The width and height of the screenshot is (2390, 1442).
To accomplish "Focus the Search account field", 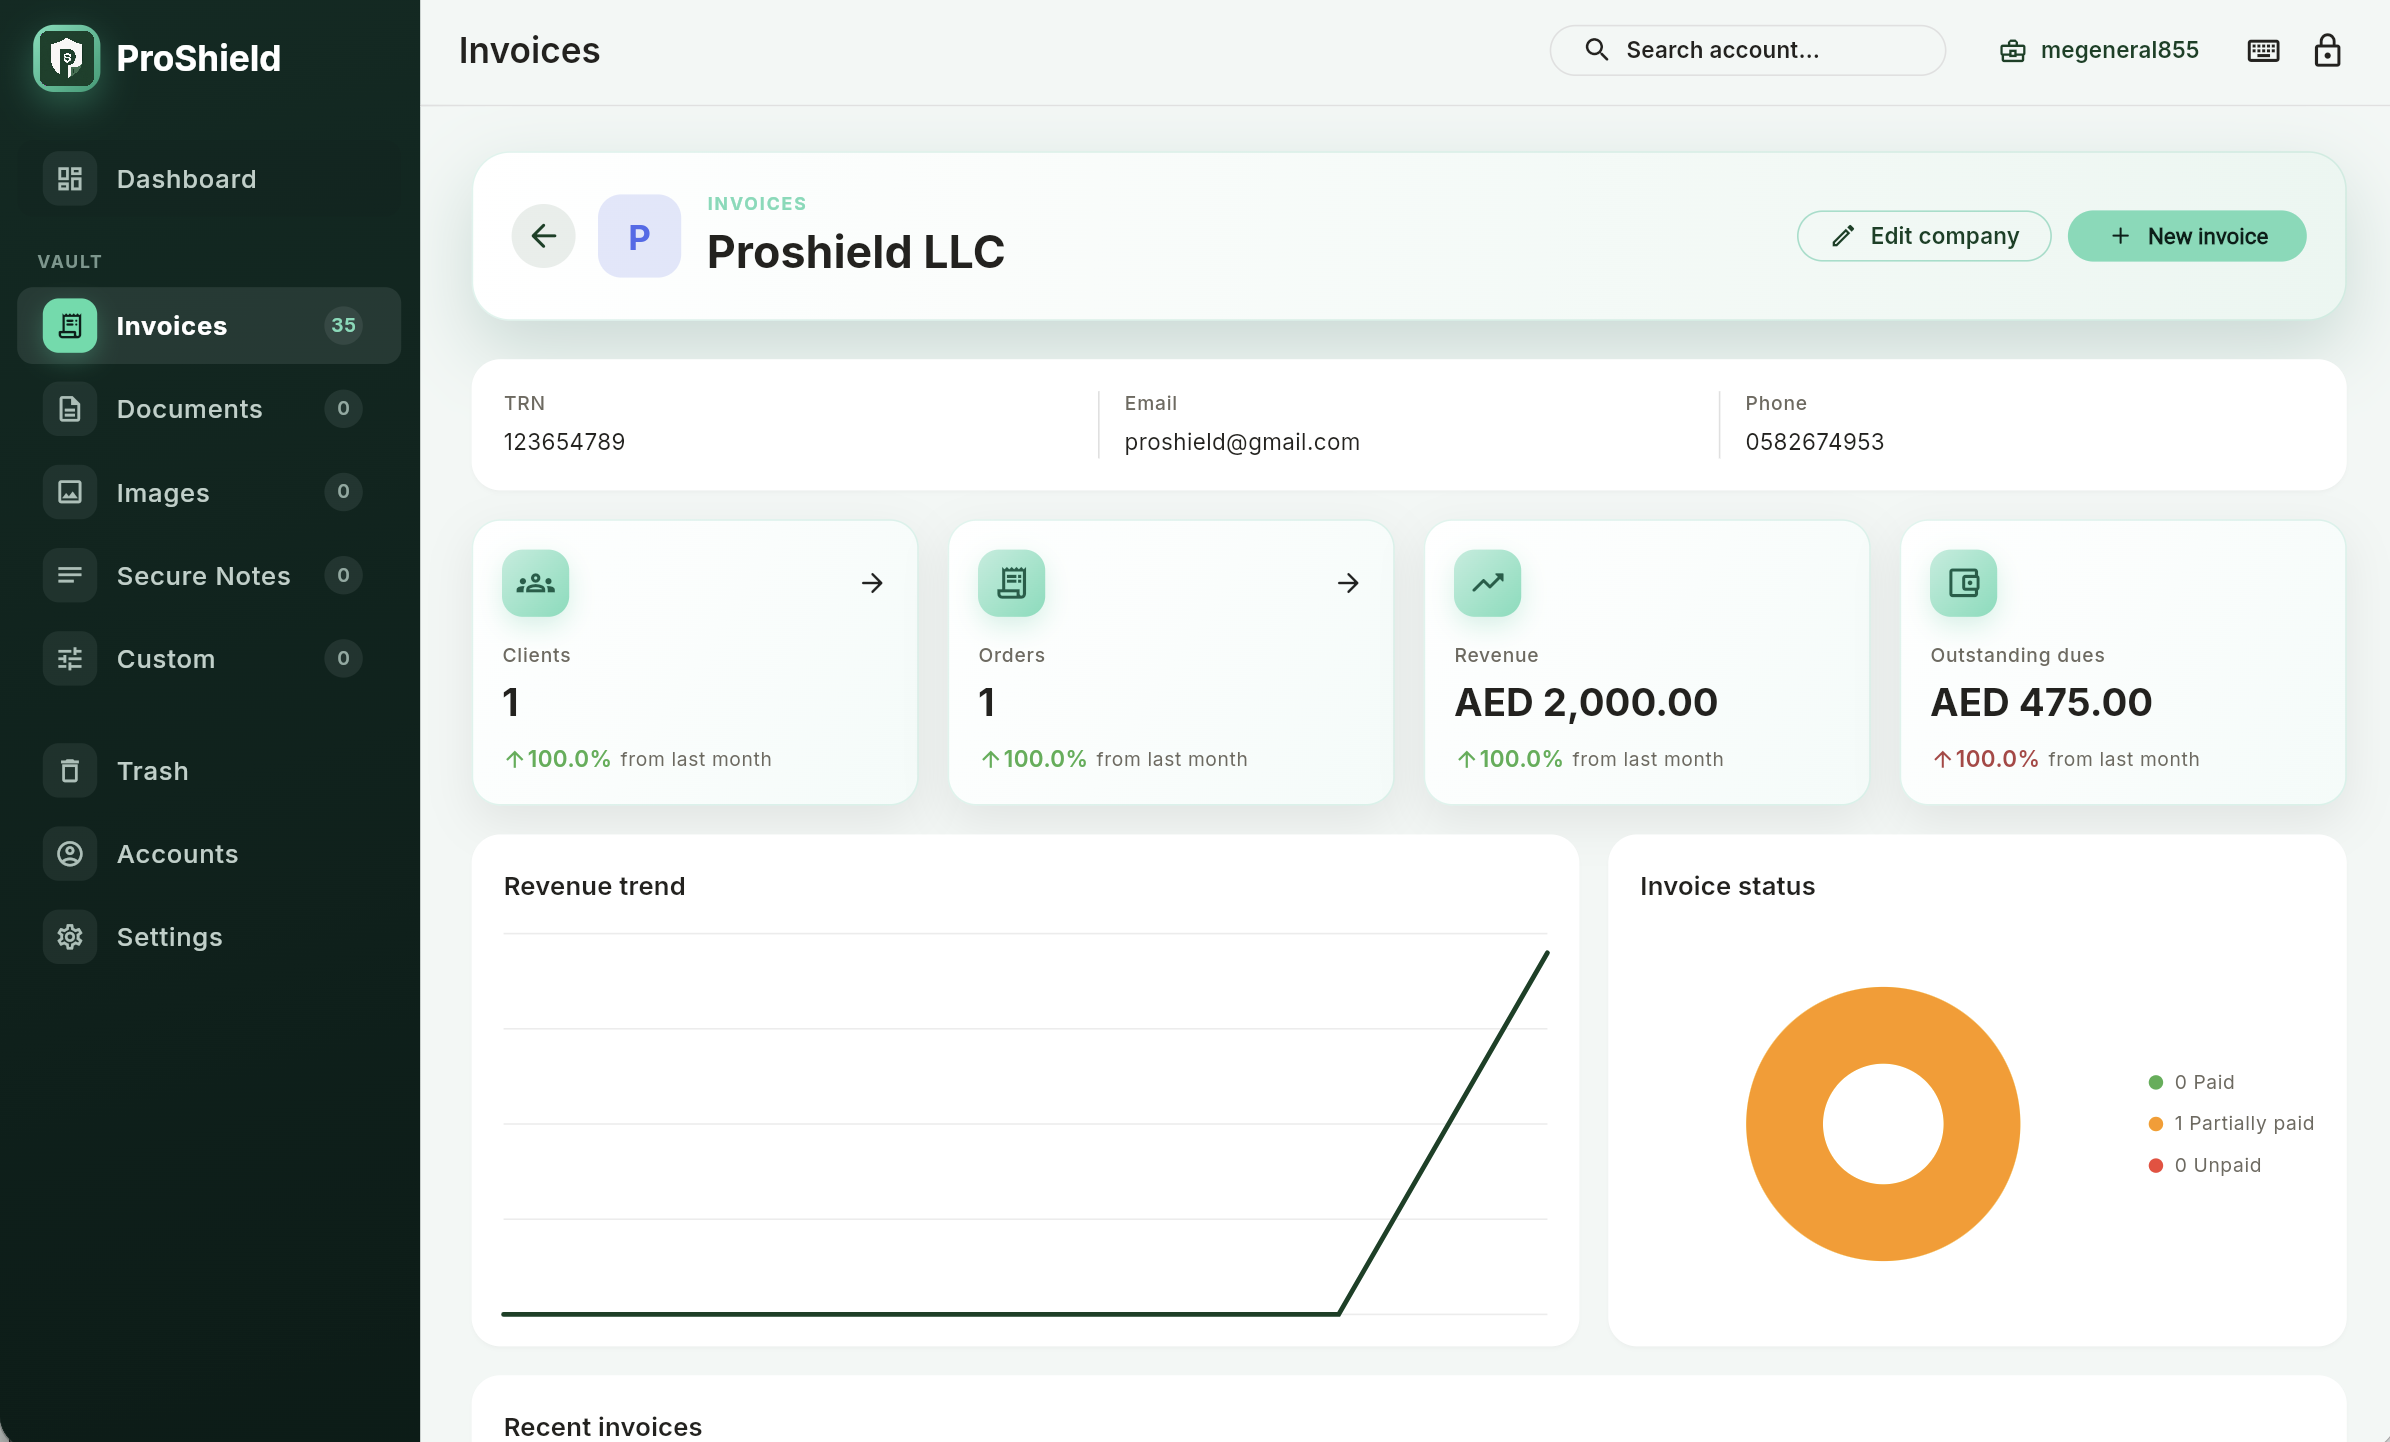I will click(x=1747, y=50).
